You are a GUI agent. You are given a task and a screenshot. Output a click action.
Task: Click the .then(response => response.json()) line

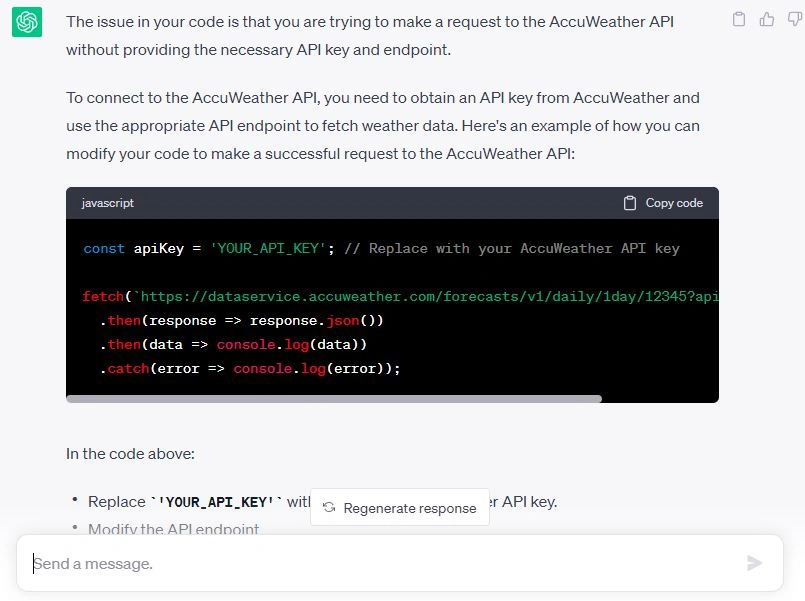241,320
